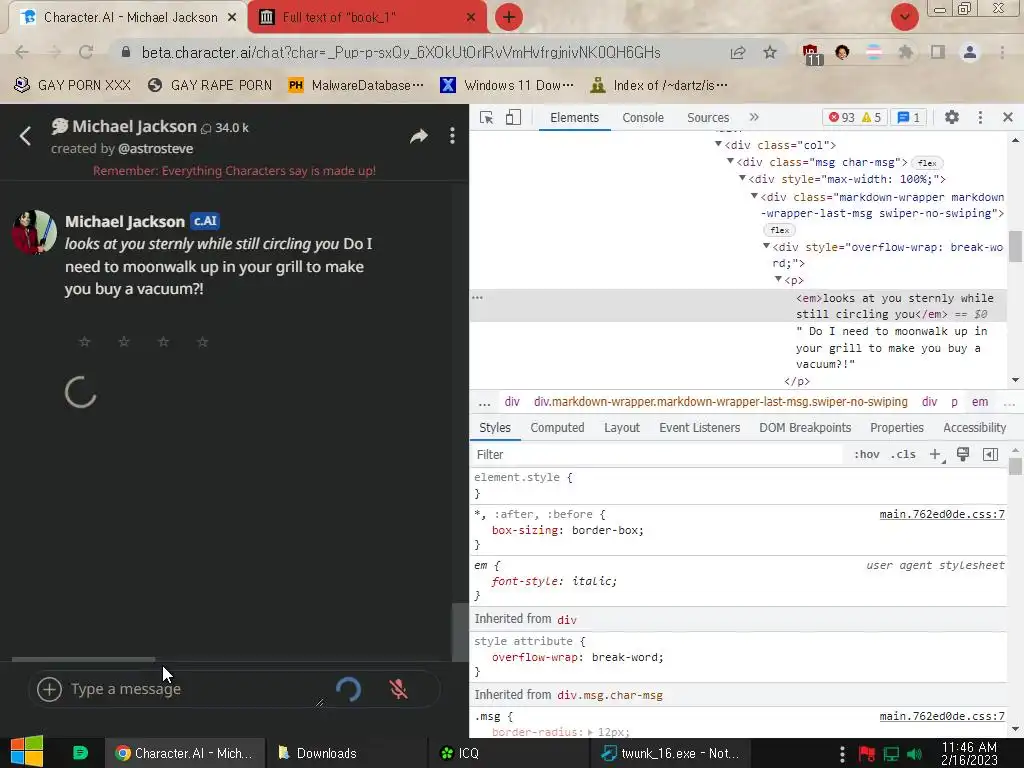
Task: Open the Accessibility tab
Action: pyautogui.click(x=974, y=428)
